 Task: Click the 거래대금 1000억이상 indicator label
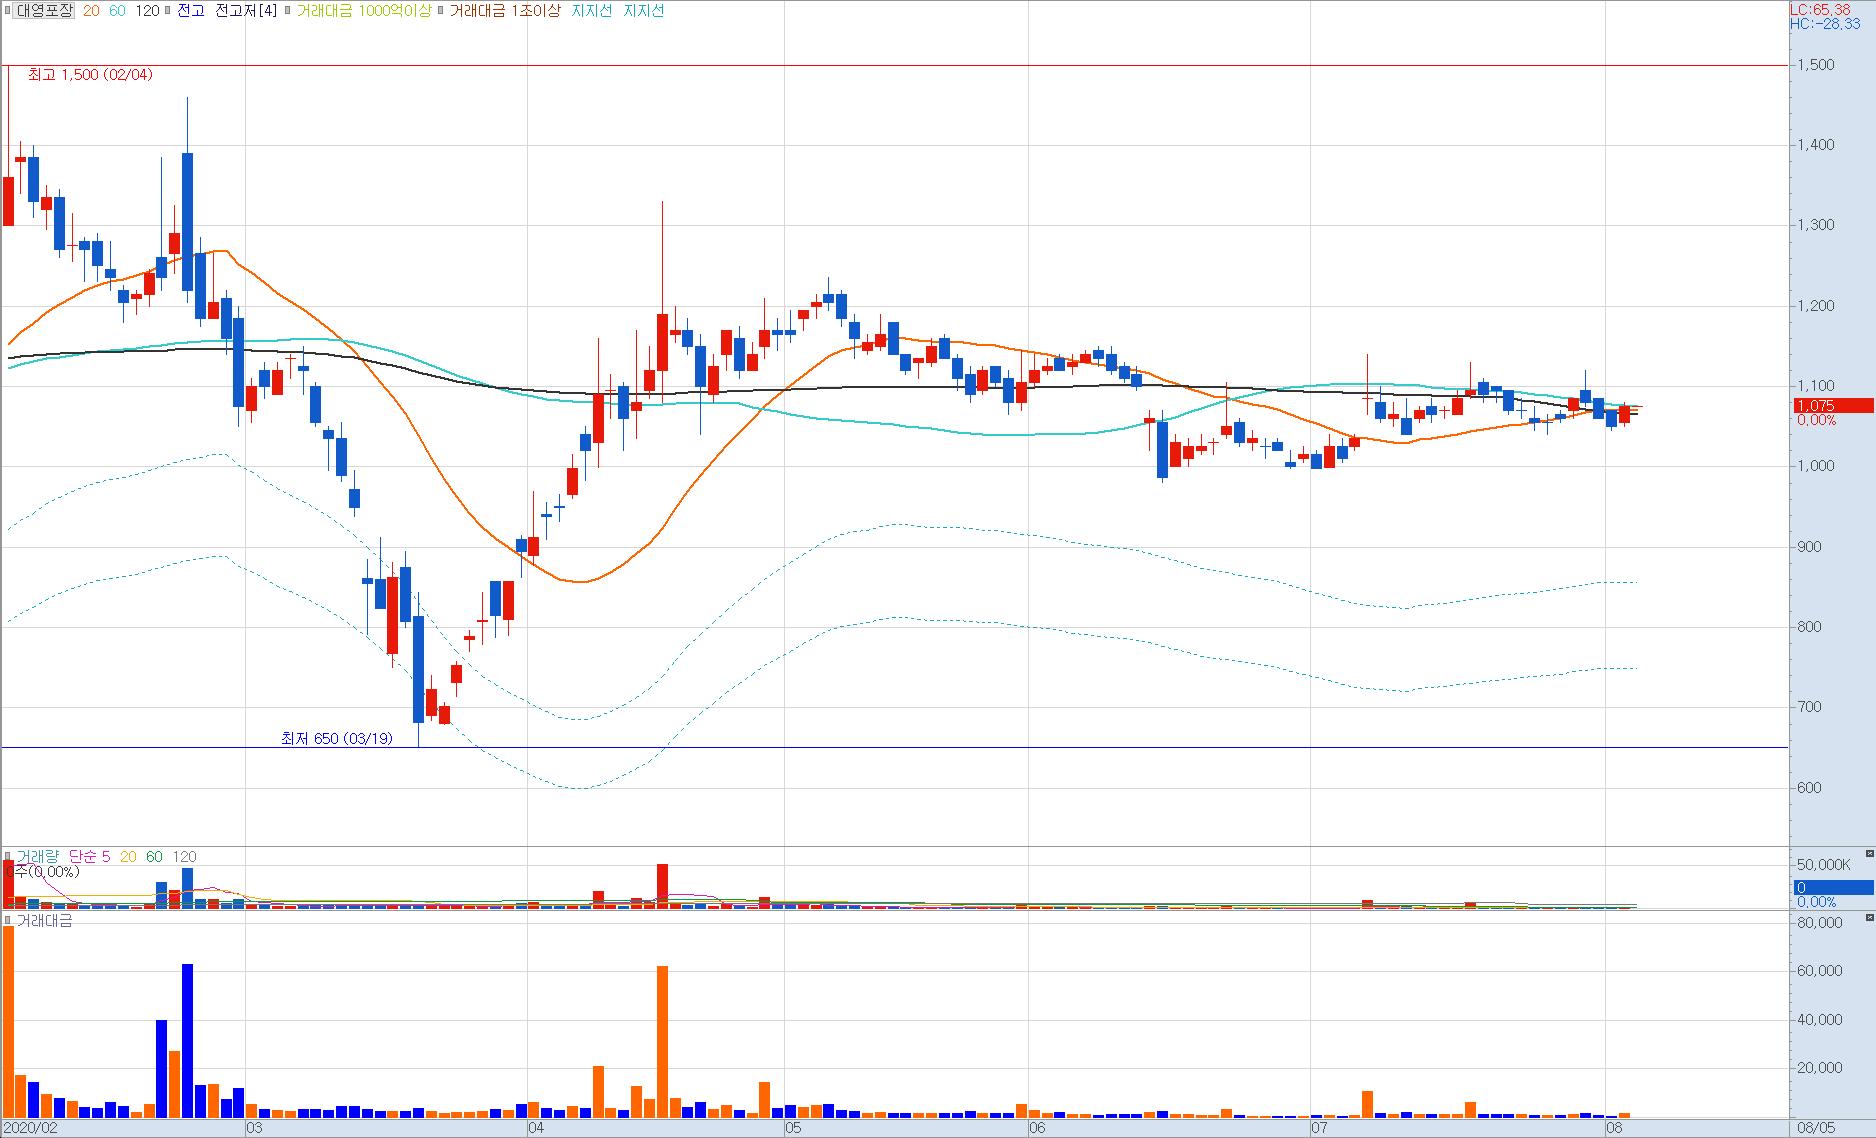point(364,11)
